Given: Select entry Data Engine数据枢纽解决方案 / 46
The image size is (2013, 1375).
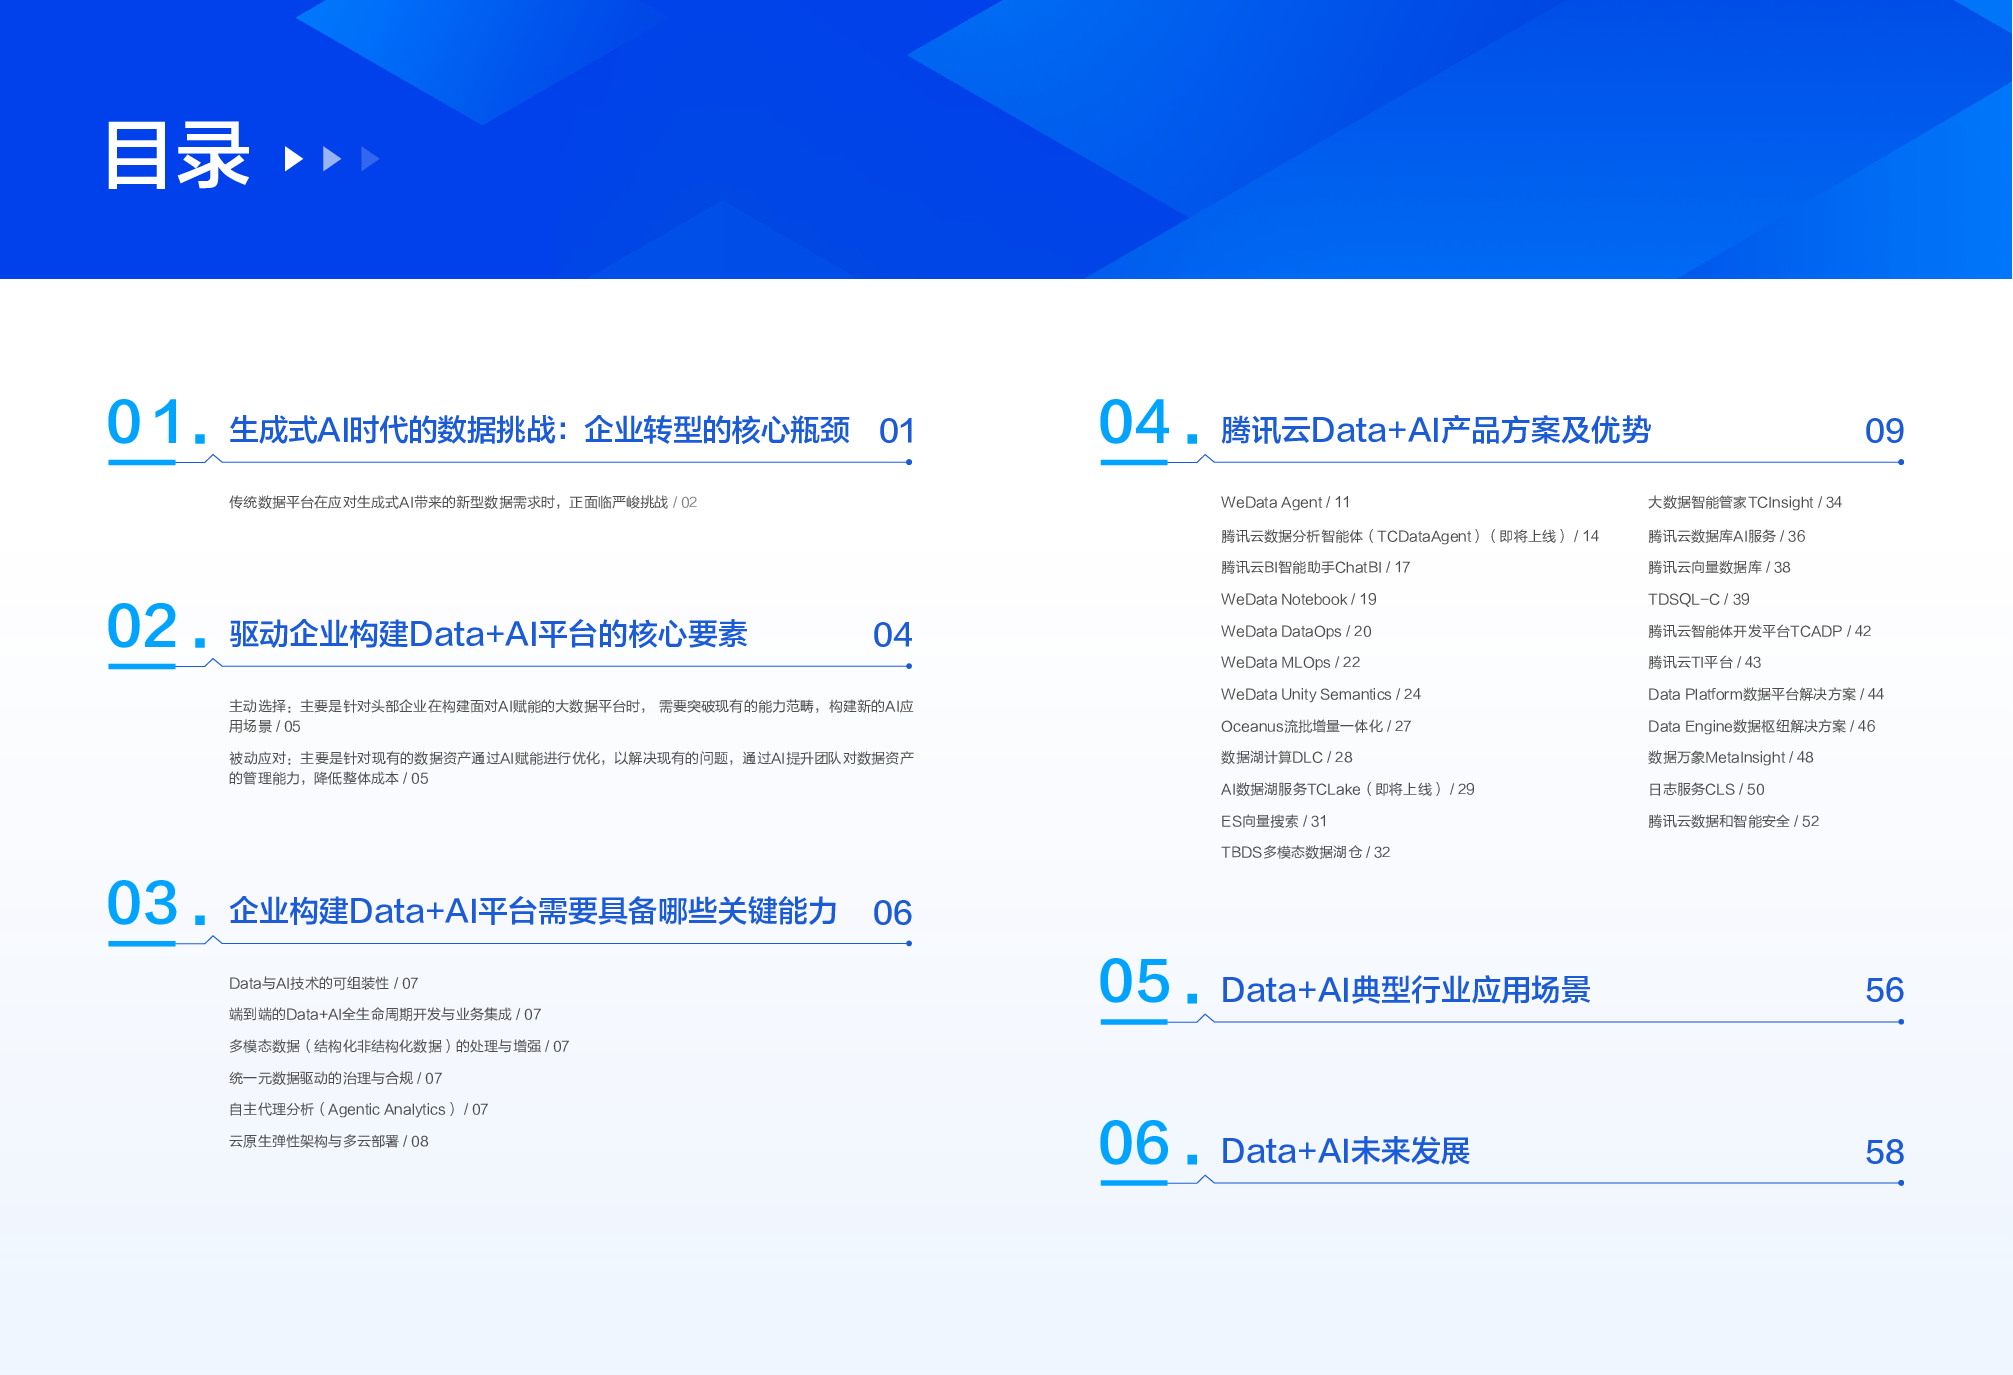Looking at the screenshot, I should (x=1762, y=726).
